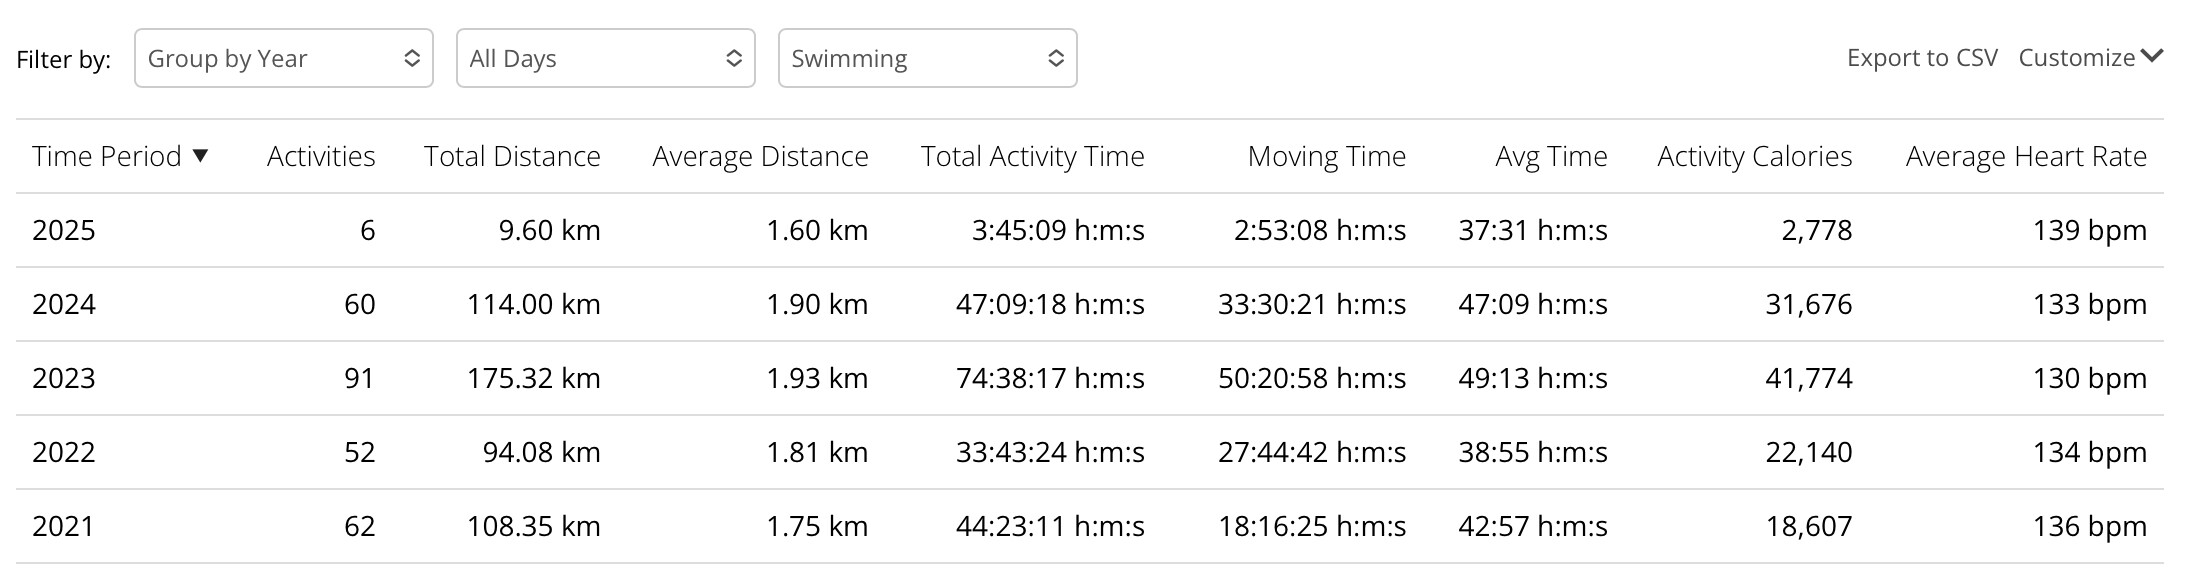Screen dimensions: 2207x578
Task: Select the 2022 time period row
Action: 64,452
